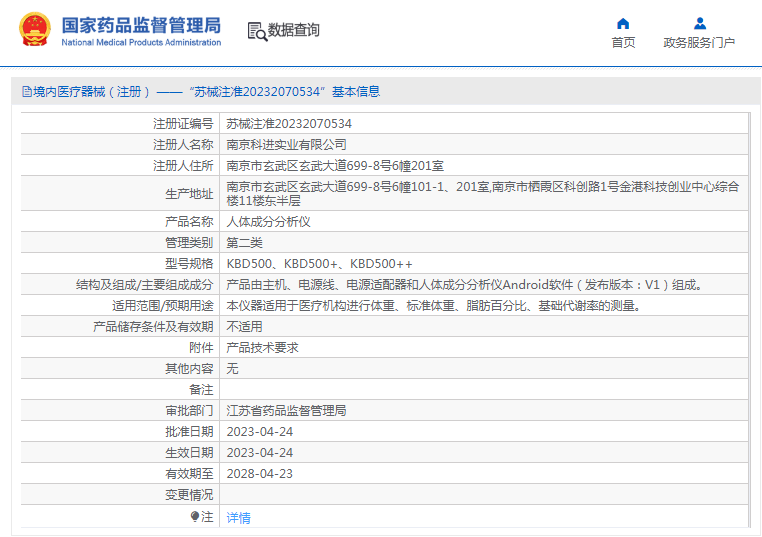Select the 结构及组成 description text

pyautogui.click(x=465, y=285)
